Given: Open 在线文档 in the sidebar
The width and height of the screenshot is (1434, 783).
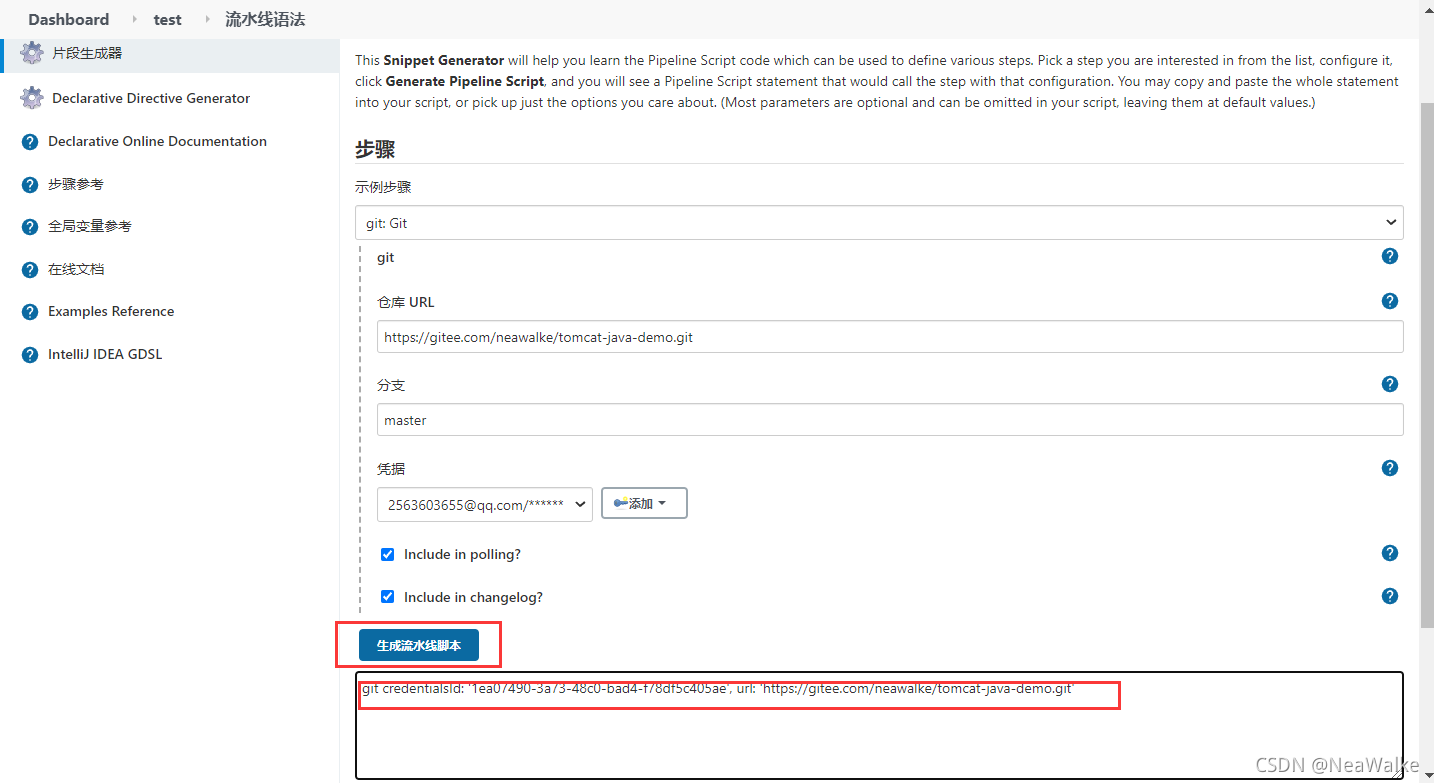Looking at the screenshot, I should click(76, 270).
